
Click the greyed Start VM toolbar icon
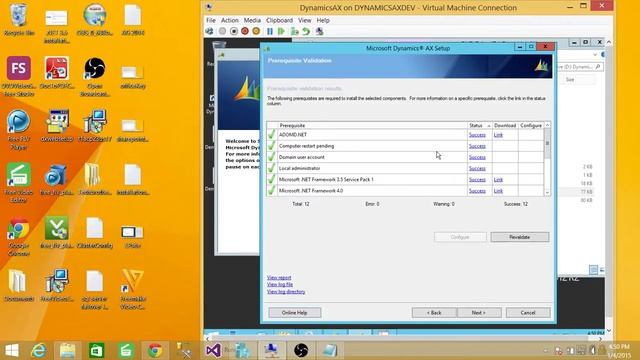(x=222, y=31)
